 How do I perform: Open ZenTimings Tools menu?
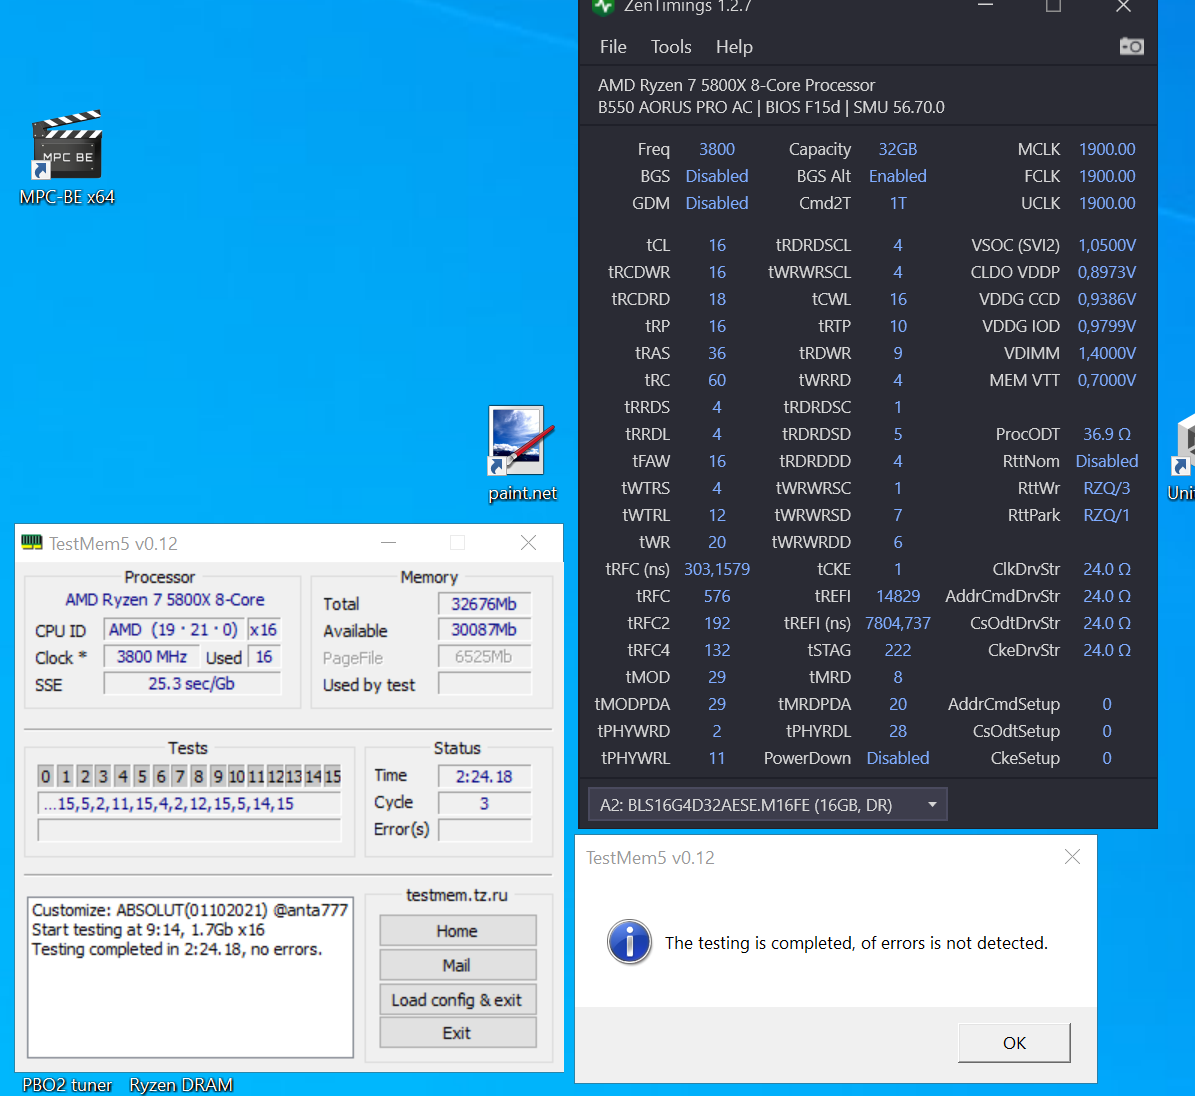[671, 47]
